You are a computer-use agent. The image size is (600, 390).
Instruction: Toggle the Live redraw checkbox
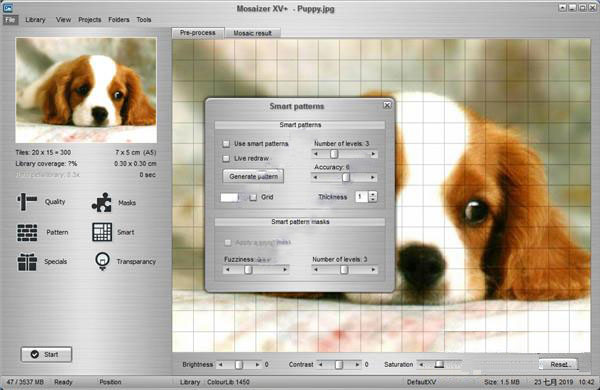point(226,158)
